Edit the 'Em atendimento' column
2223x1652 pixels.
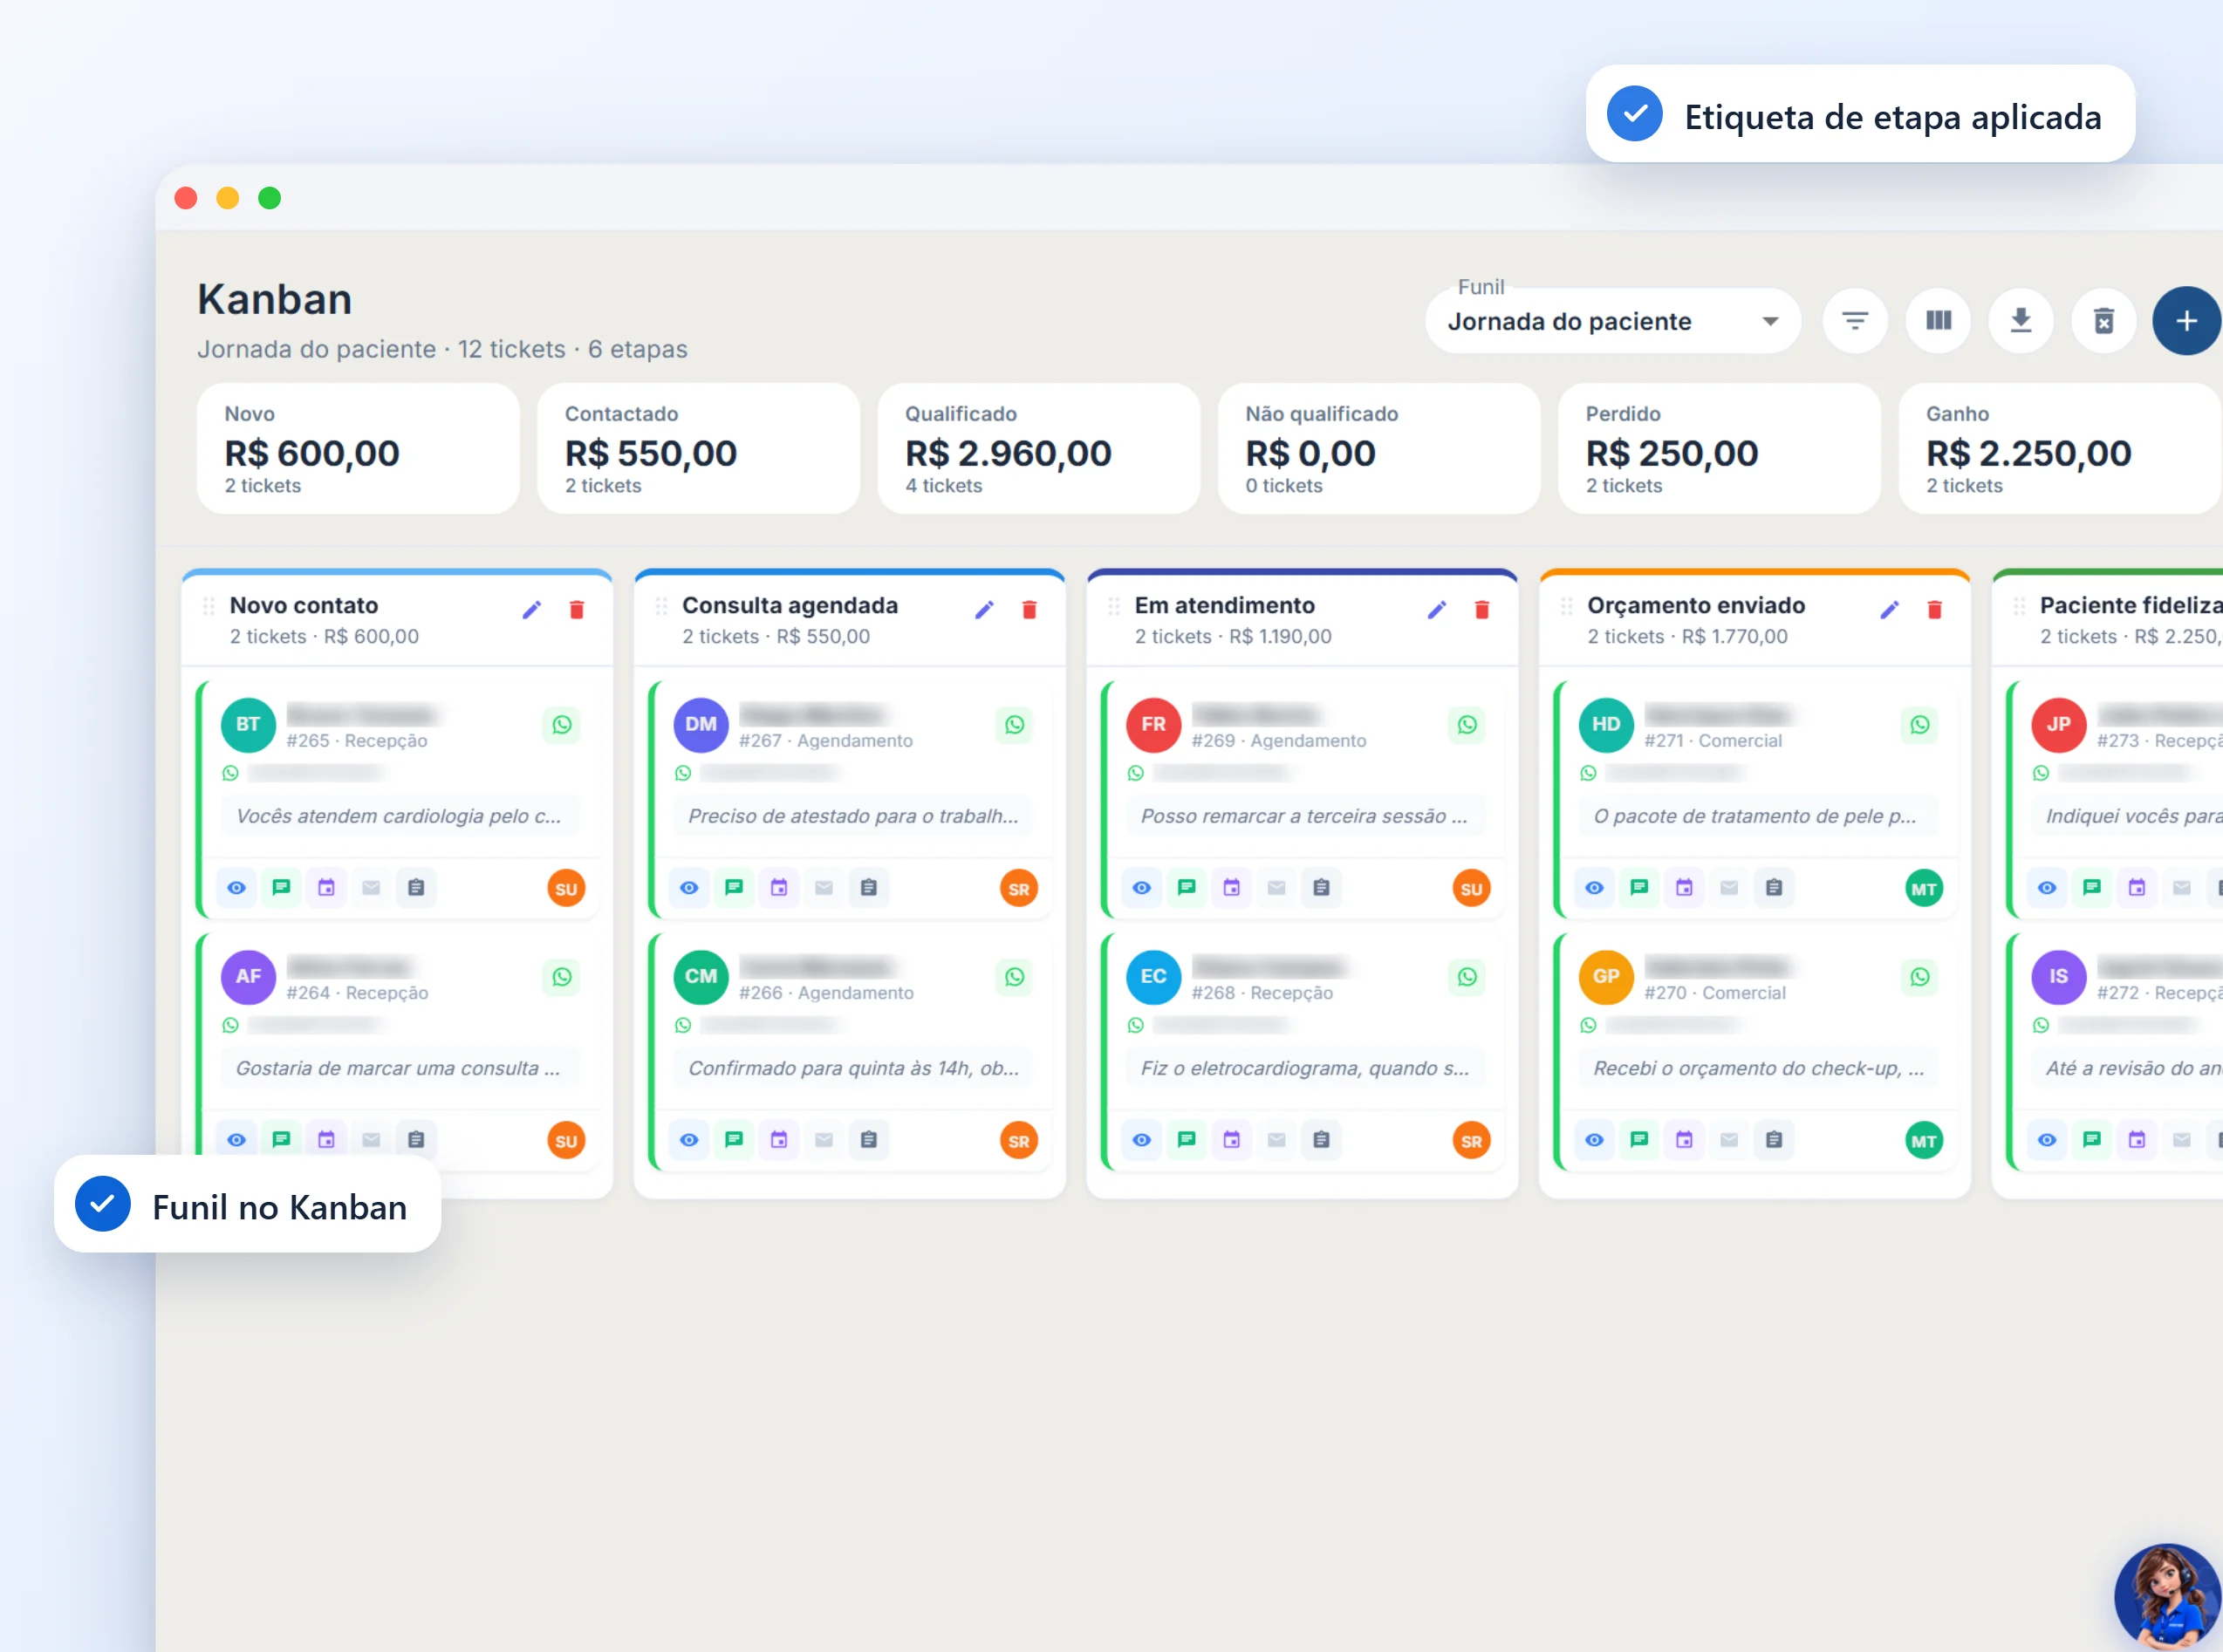pyautogui.click(x=1437, y=609)
